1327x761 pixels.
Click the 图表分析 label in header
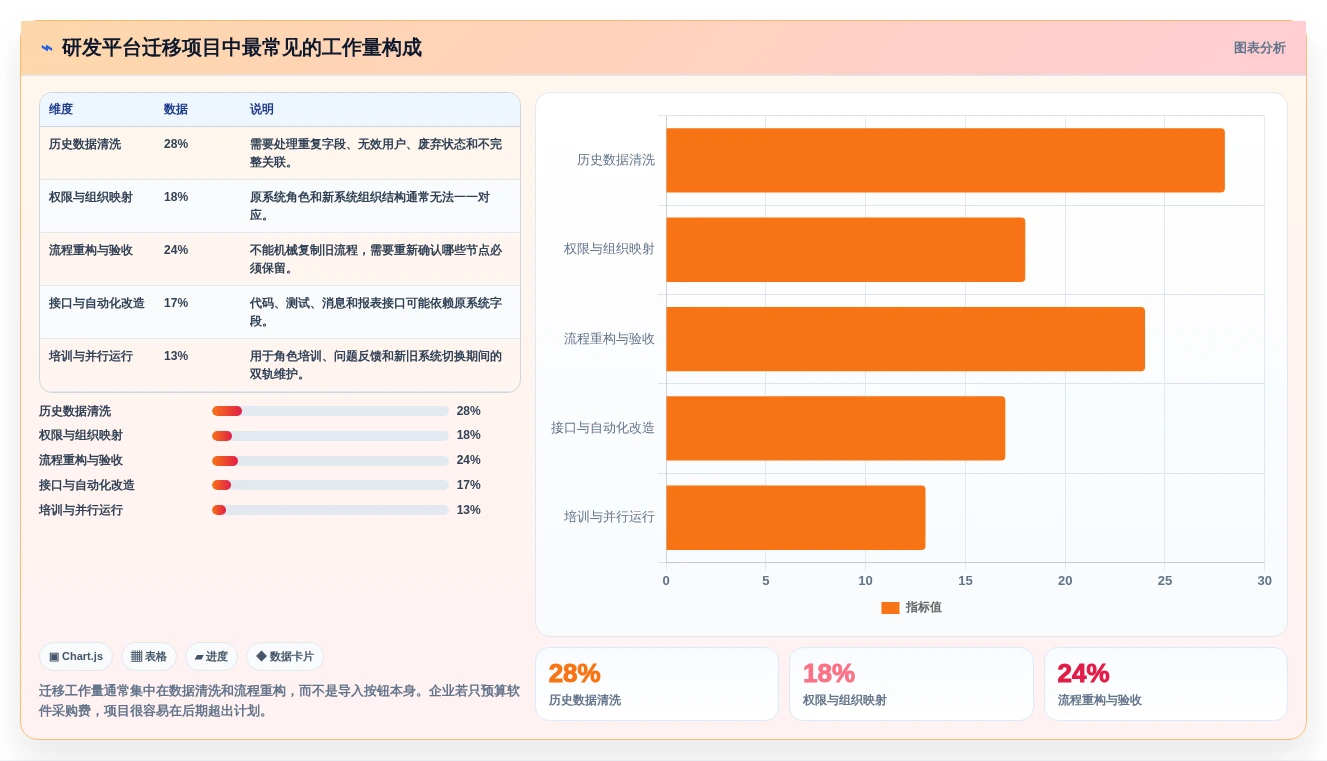1259,48
